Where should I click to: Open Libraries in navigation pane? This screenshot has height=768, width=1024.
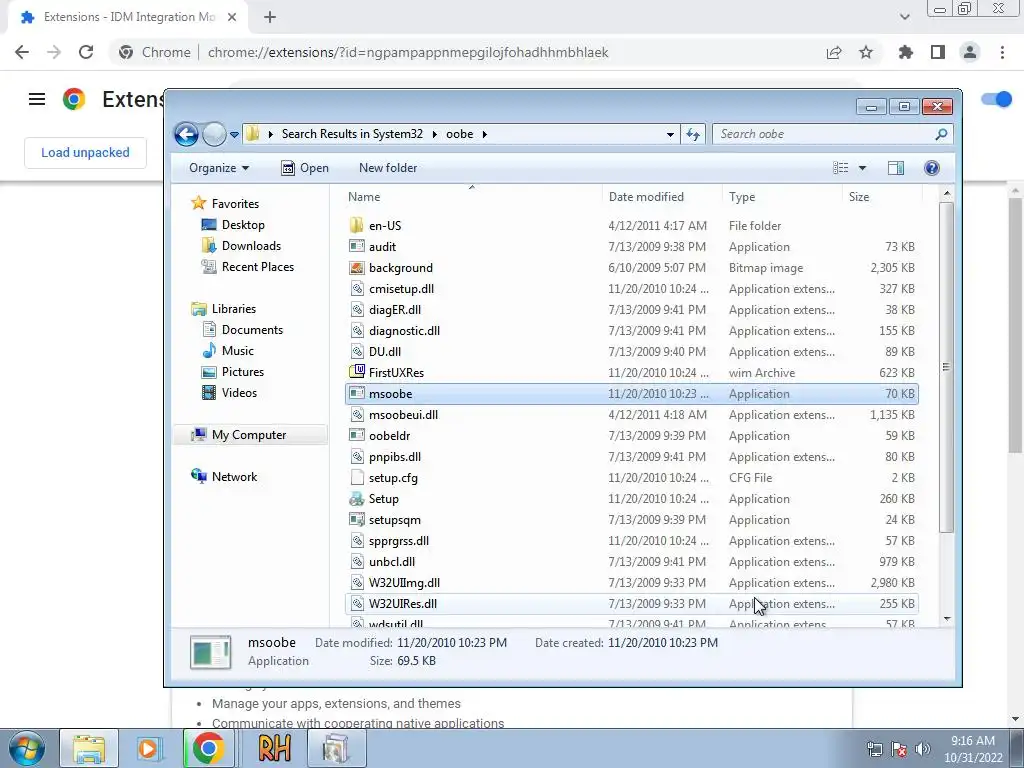tap(233, 309)
